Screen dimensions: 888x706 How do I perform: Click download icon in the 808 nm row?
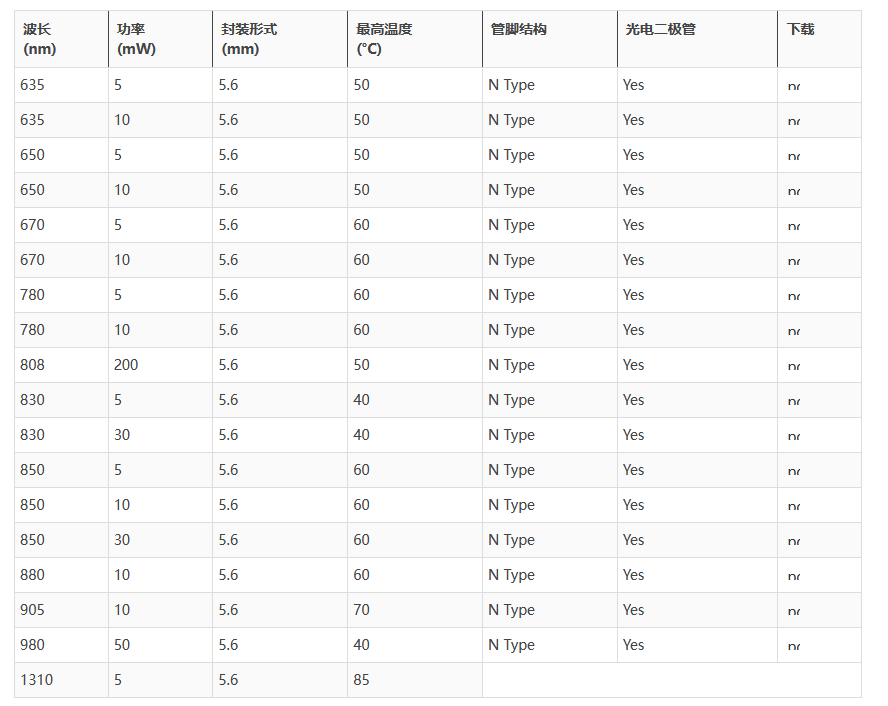[794, 366]
